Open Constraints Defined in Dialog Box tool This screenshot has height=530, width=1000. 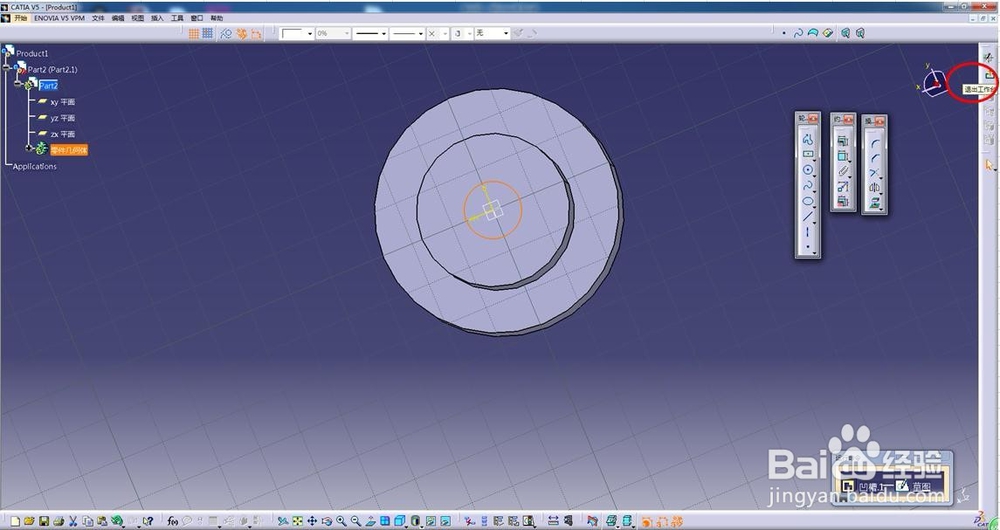(842, 141)
